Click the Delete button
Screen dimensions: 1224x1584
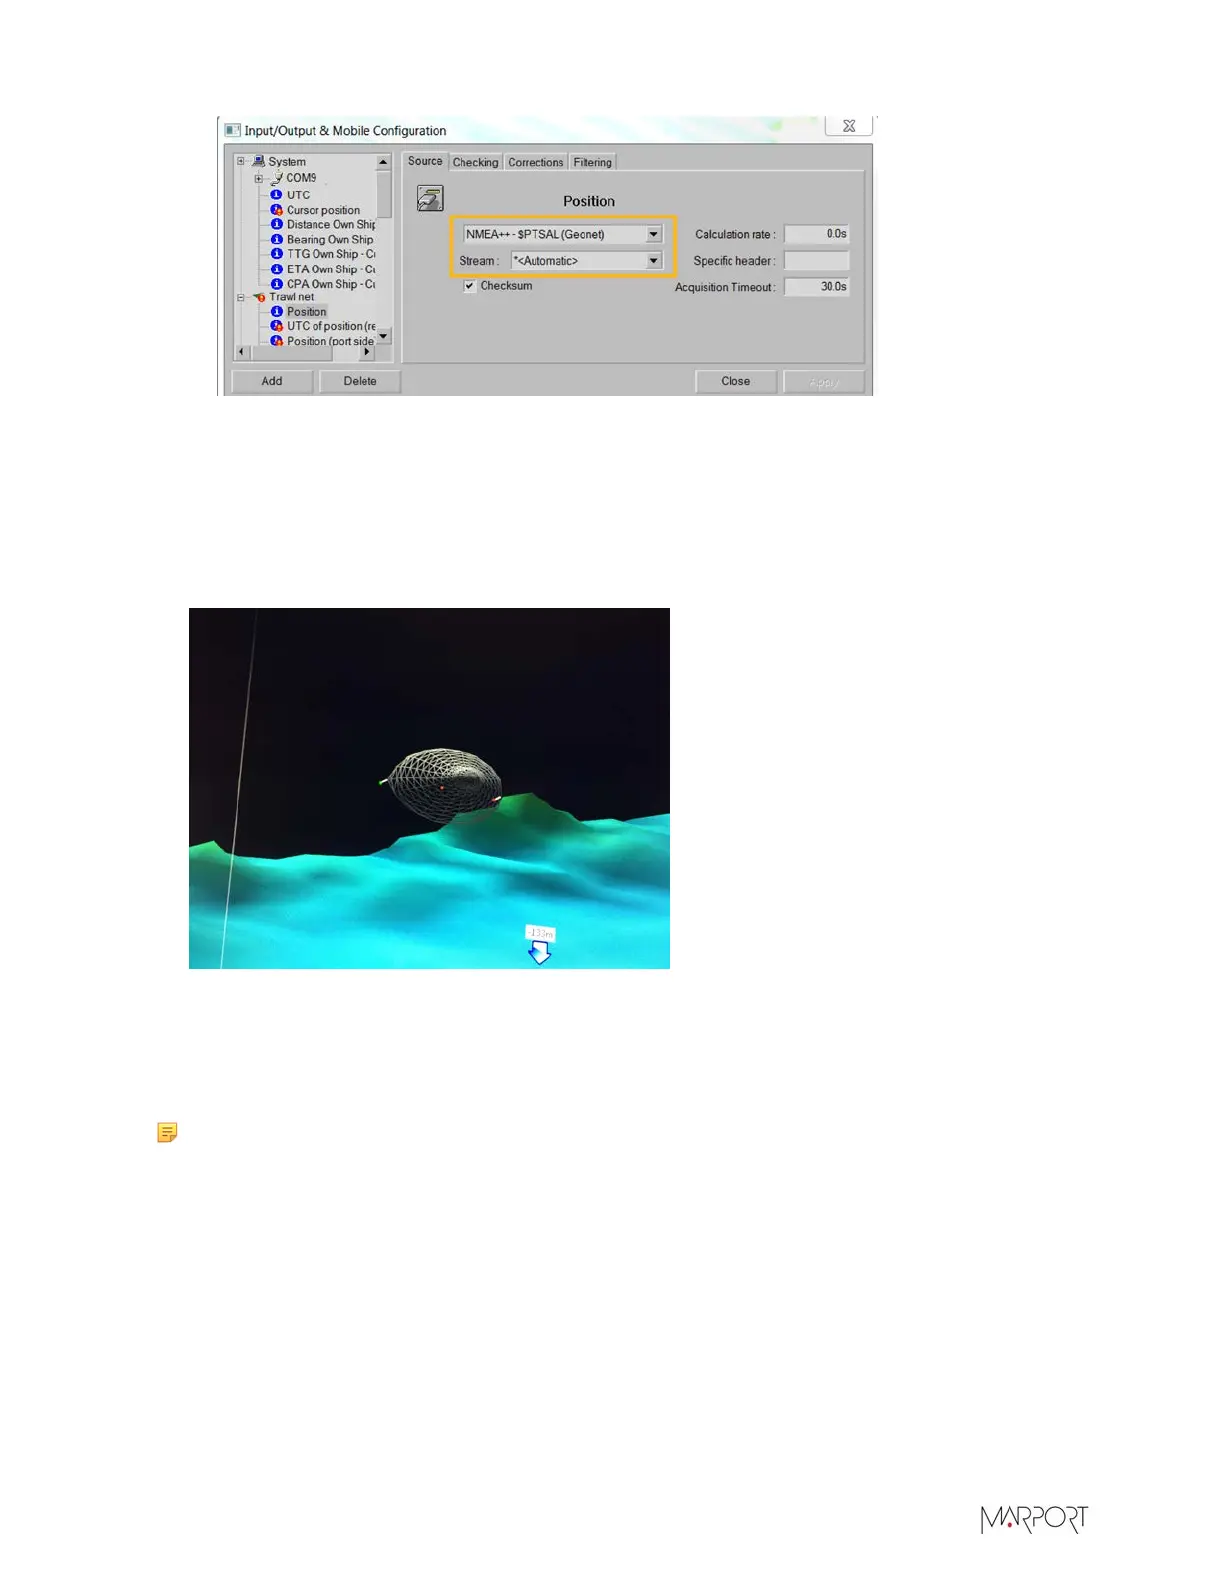(x=360, y=381)
